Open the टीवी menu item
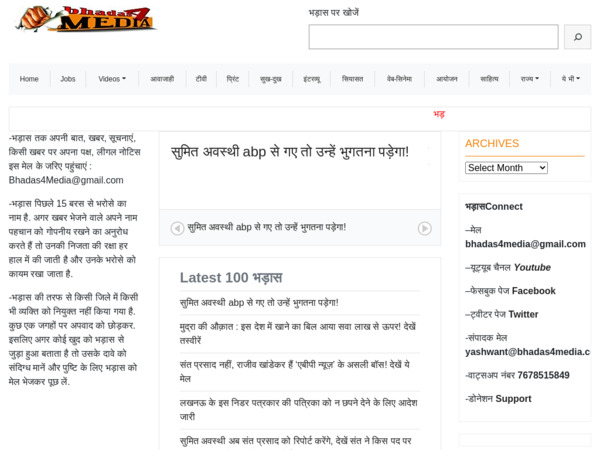The height and width of the screenshot is (450, 600). pyautogui.click(x=201, y=79)
